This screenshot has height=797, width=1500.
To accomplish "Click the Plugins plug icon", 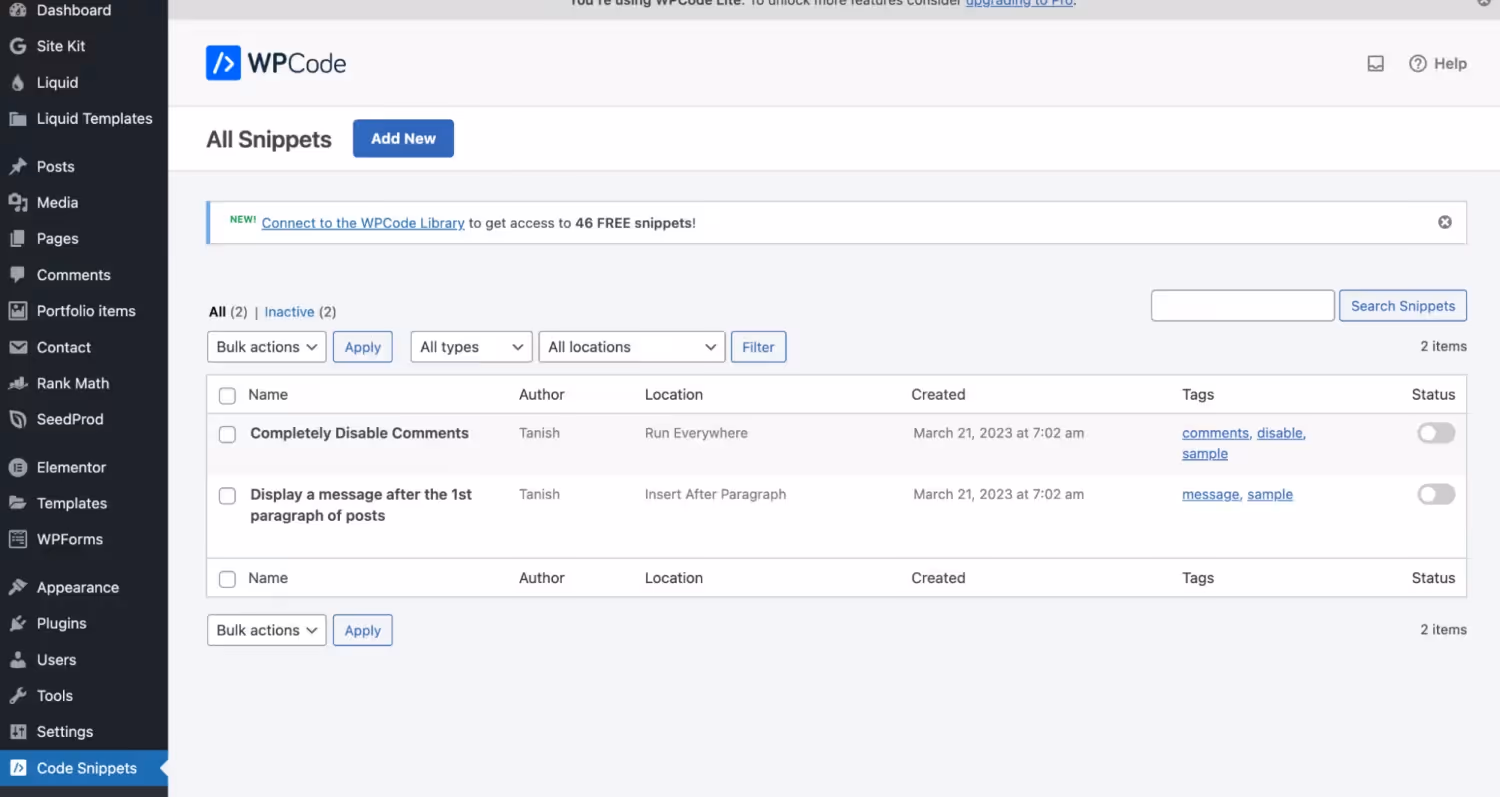I will pos(17,624).
